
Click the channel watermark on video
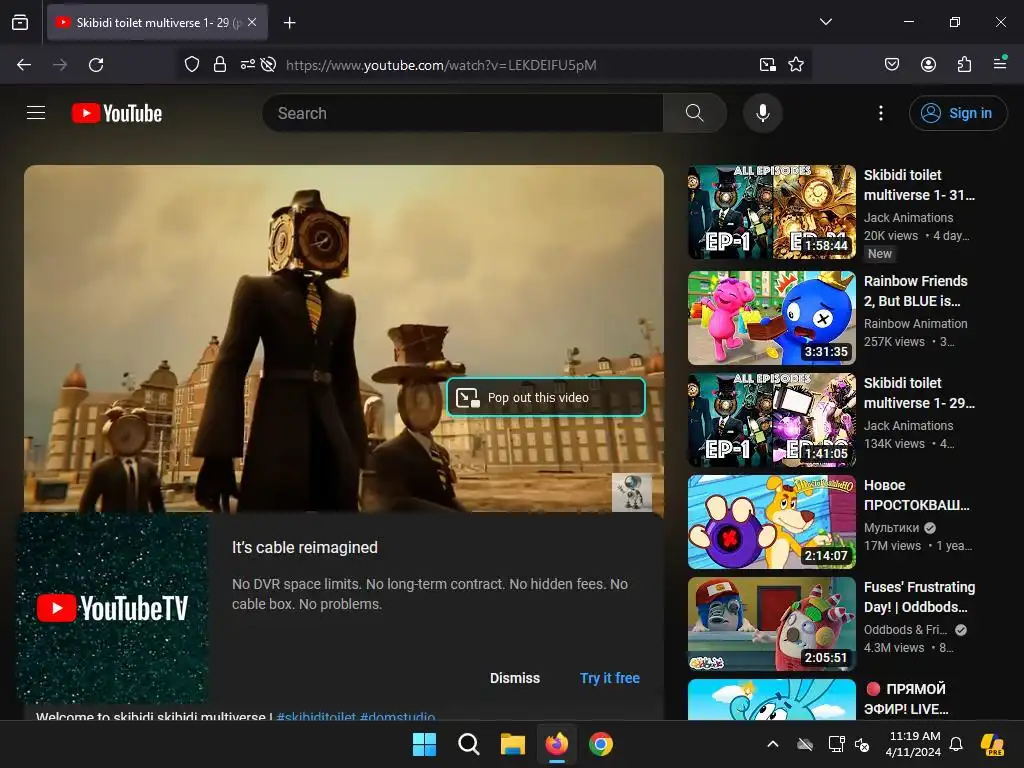632,492
